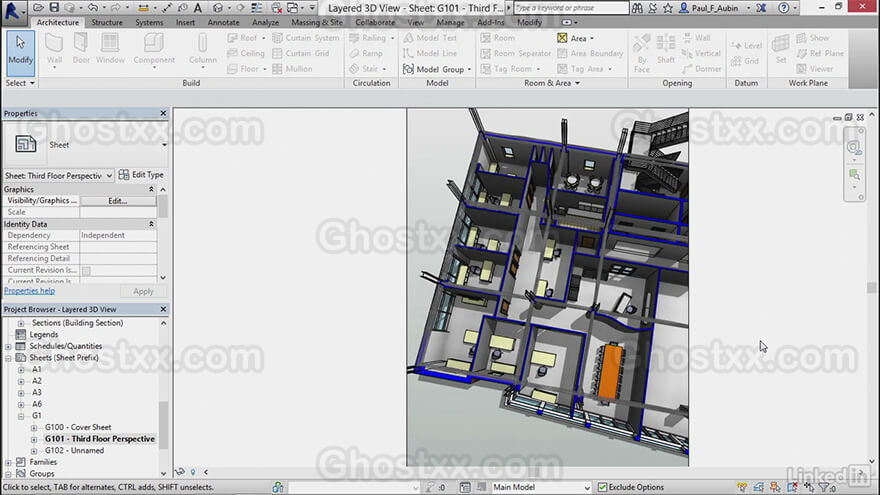Open the Sheet type selector dropdown
880x495 pixels.
(x=164, y=145)
